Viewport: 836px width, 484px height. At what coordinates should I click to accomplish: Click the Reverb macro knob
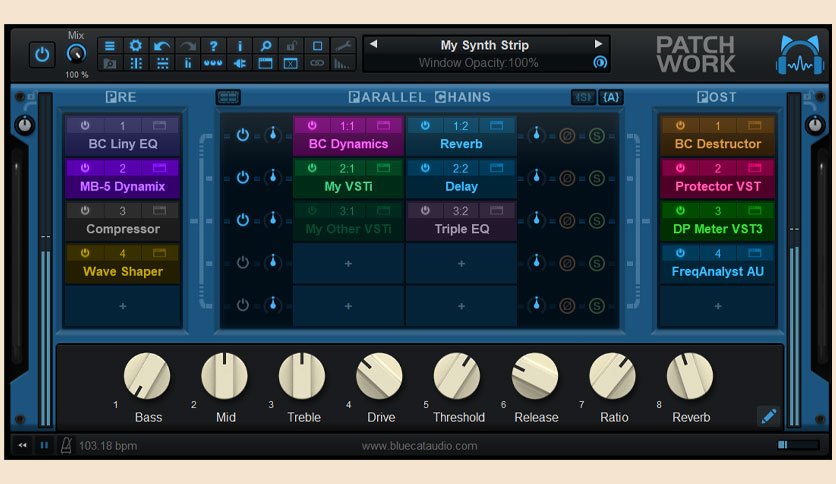690,376
